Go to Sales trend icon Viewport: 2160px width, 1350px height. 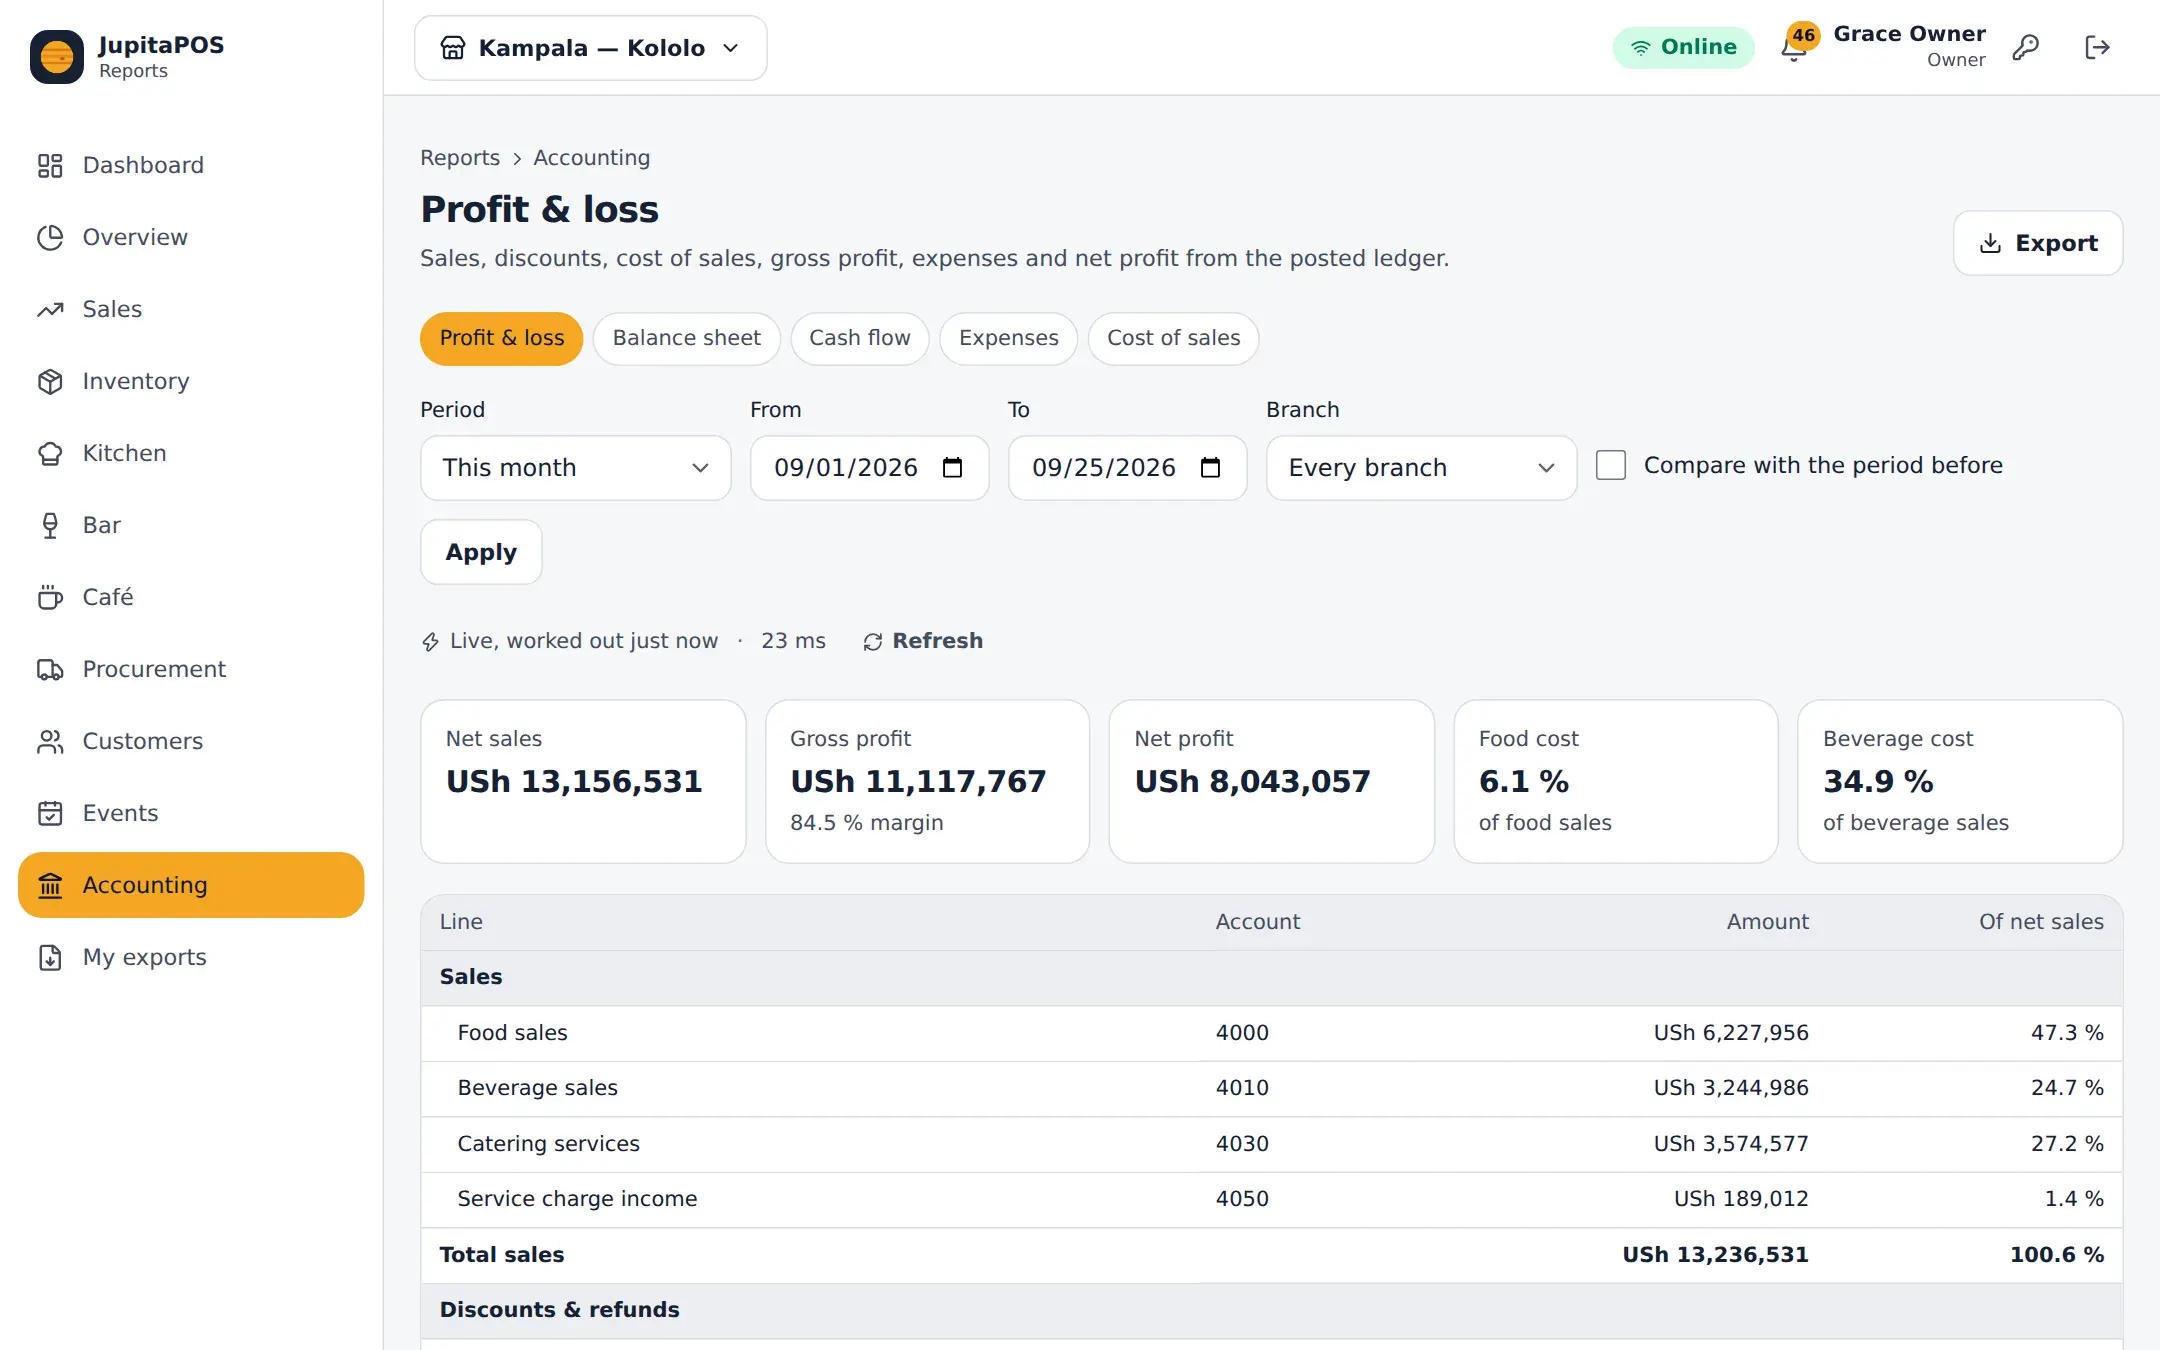[50, 309]
